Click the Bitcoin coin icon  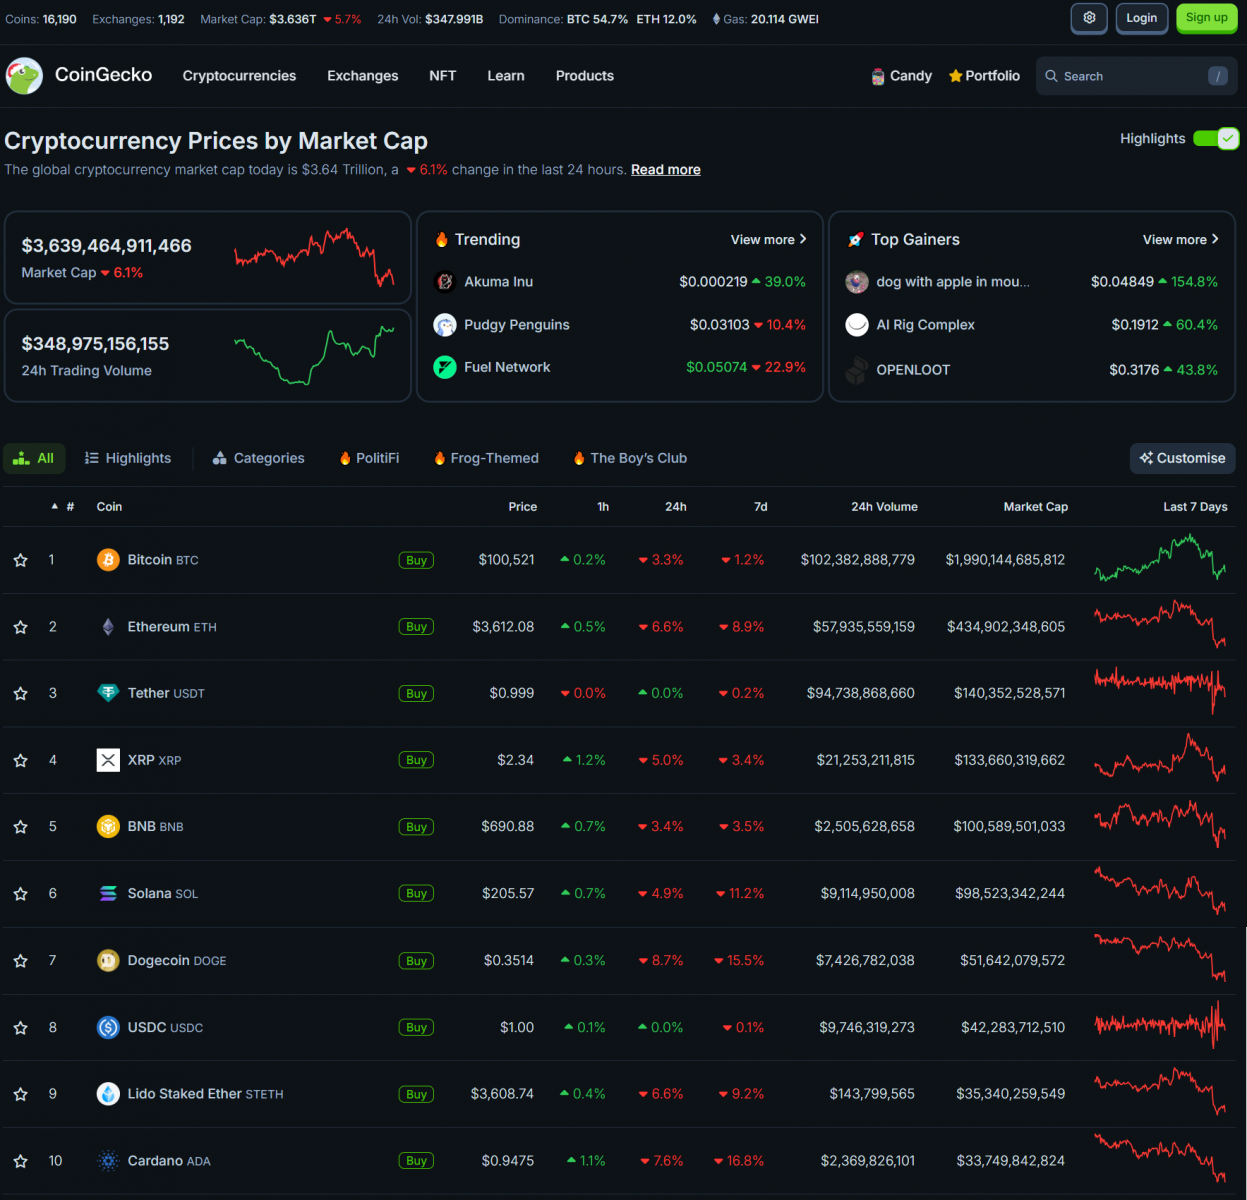click(108, 560)
